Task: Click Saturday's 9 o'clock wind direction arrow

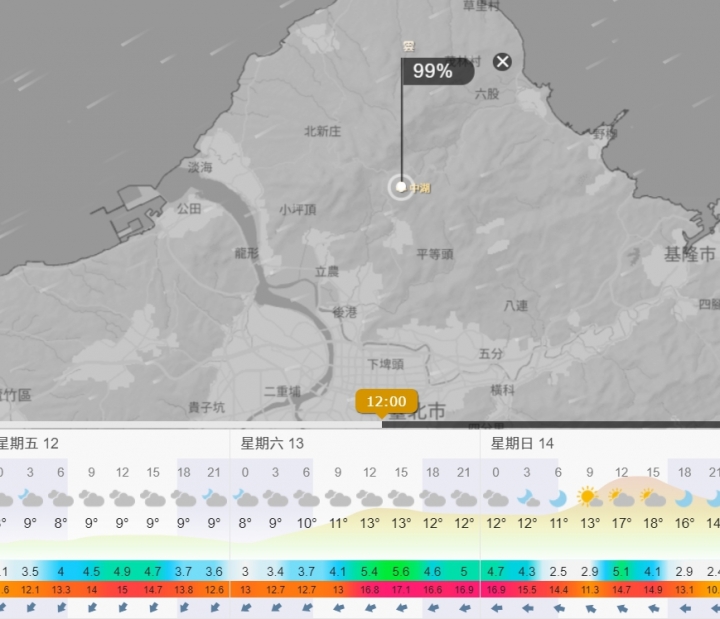Action: coord(338,608)
